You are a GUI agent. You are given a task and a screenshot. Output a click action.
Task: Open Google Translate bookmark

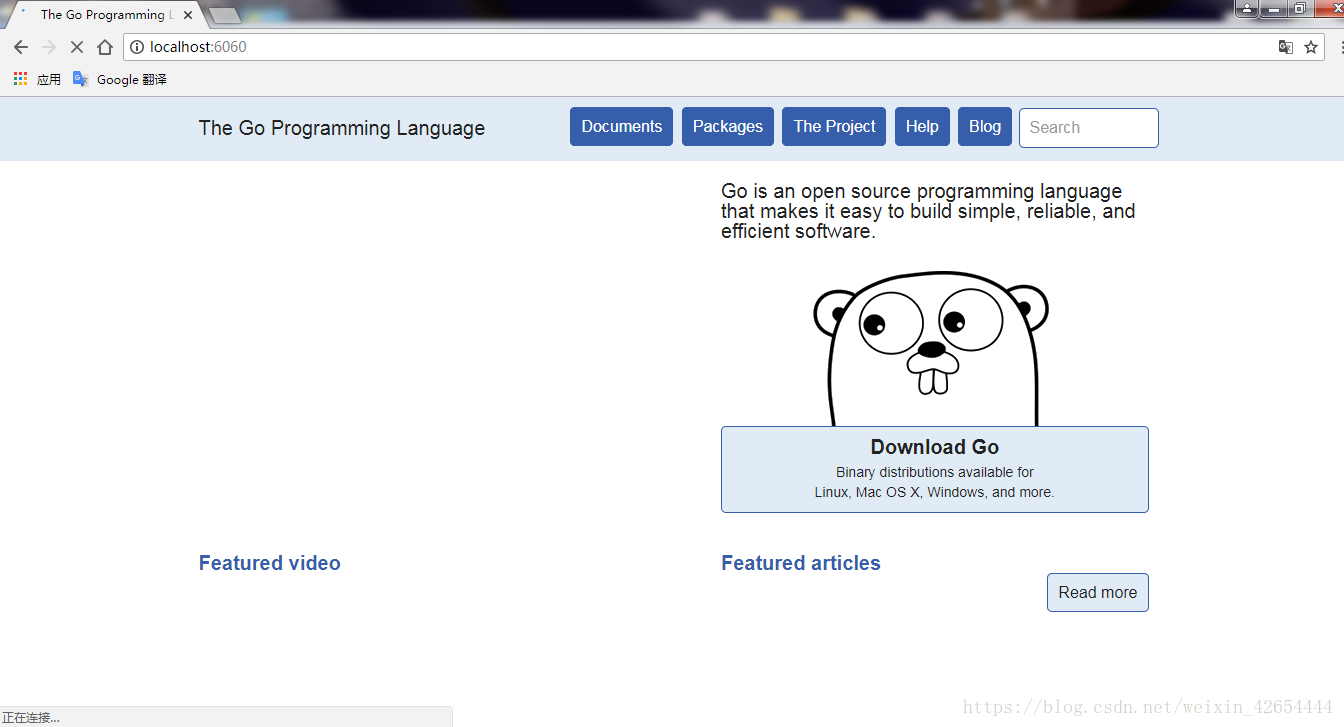(120, 79)
